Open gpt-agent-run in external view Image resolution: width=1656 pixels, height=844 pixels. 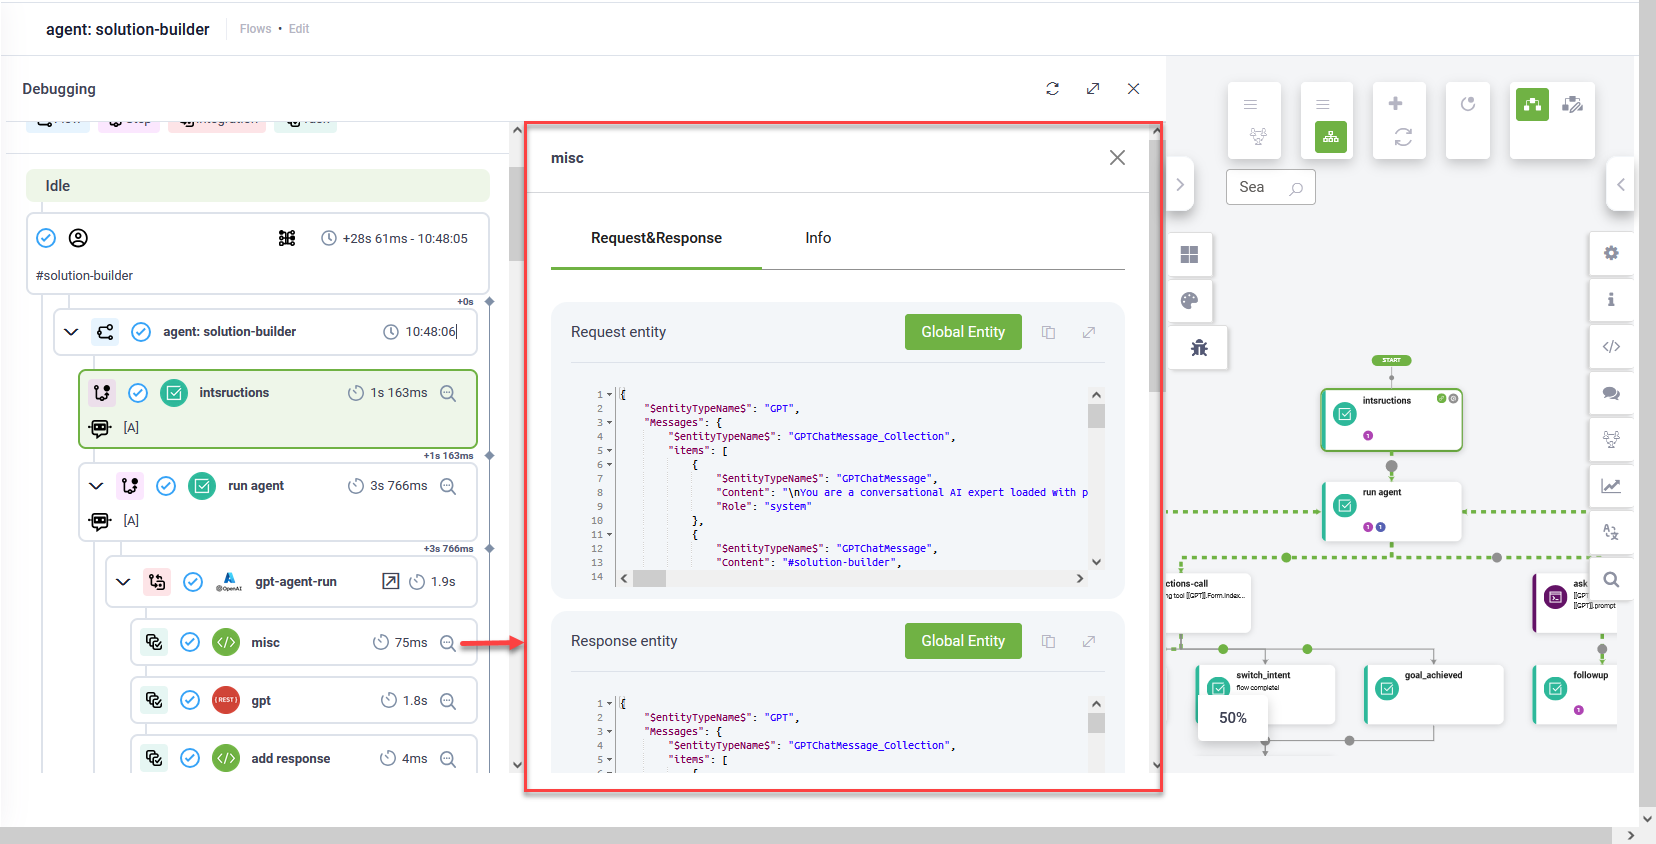pyautogui.click(x=390, y=581)
